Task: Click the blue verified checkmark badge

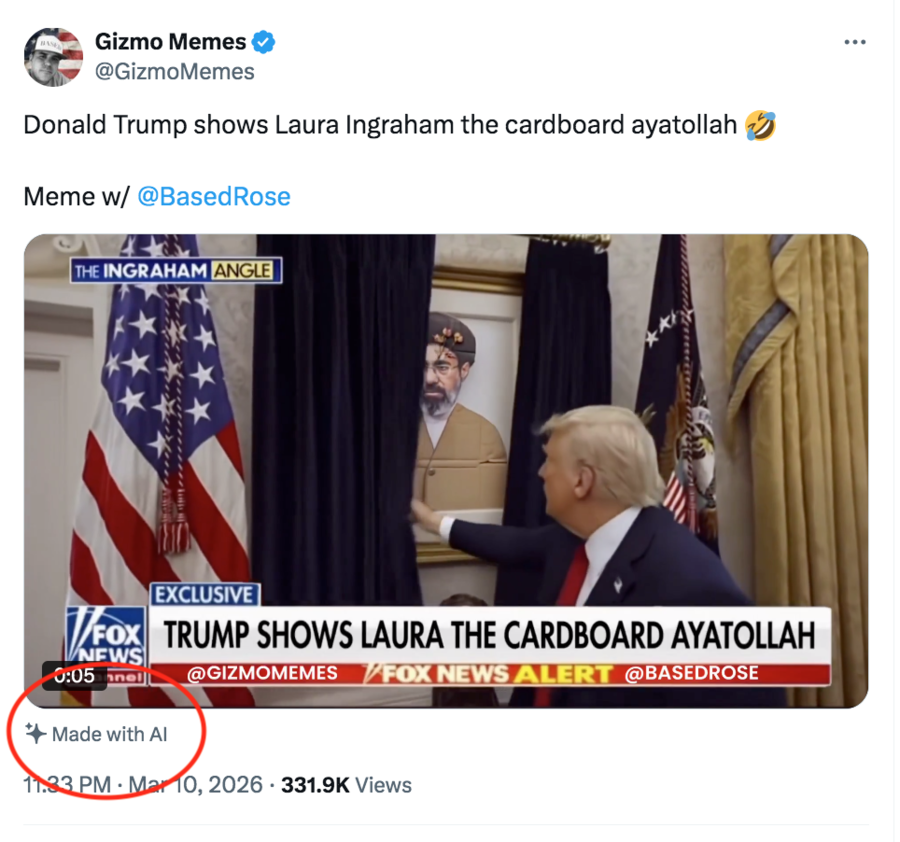Action: 263,42
